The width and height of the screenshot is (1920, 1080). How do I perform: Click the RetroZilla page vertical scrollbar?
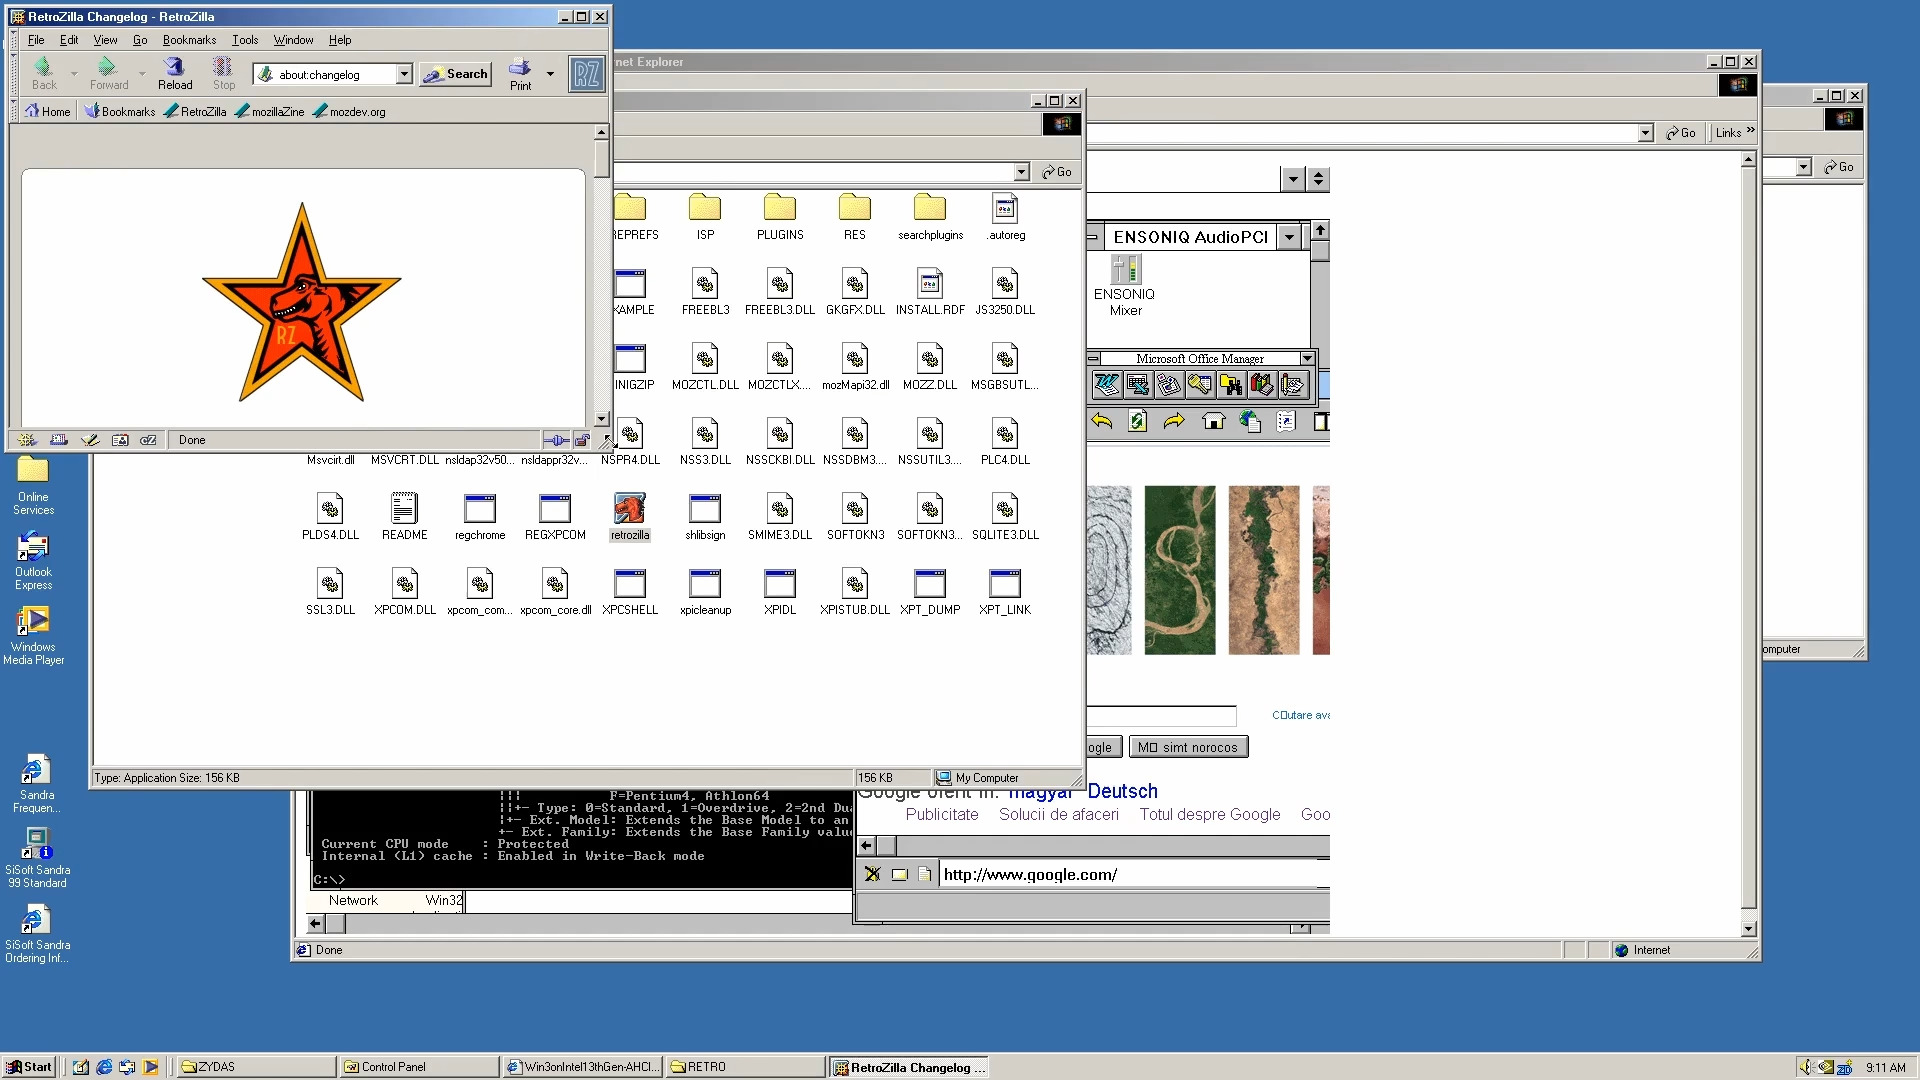pos(601,277)
